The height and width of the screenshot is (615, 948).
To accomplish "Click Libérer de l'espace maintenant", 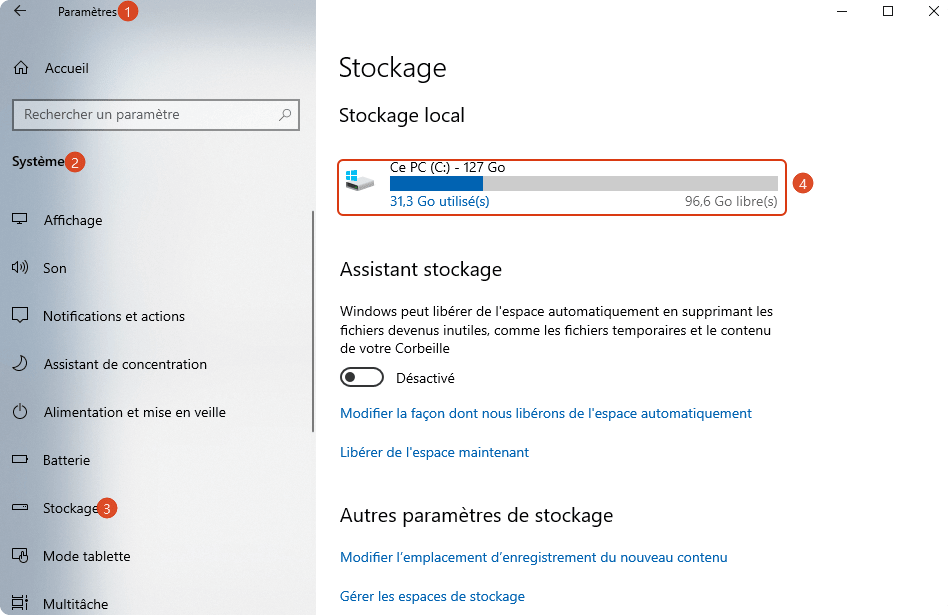I will (x=434, y=452).
